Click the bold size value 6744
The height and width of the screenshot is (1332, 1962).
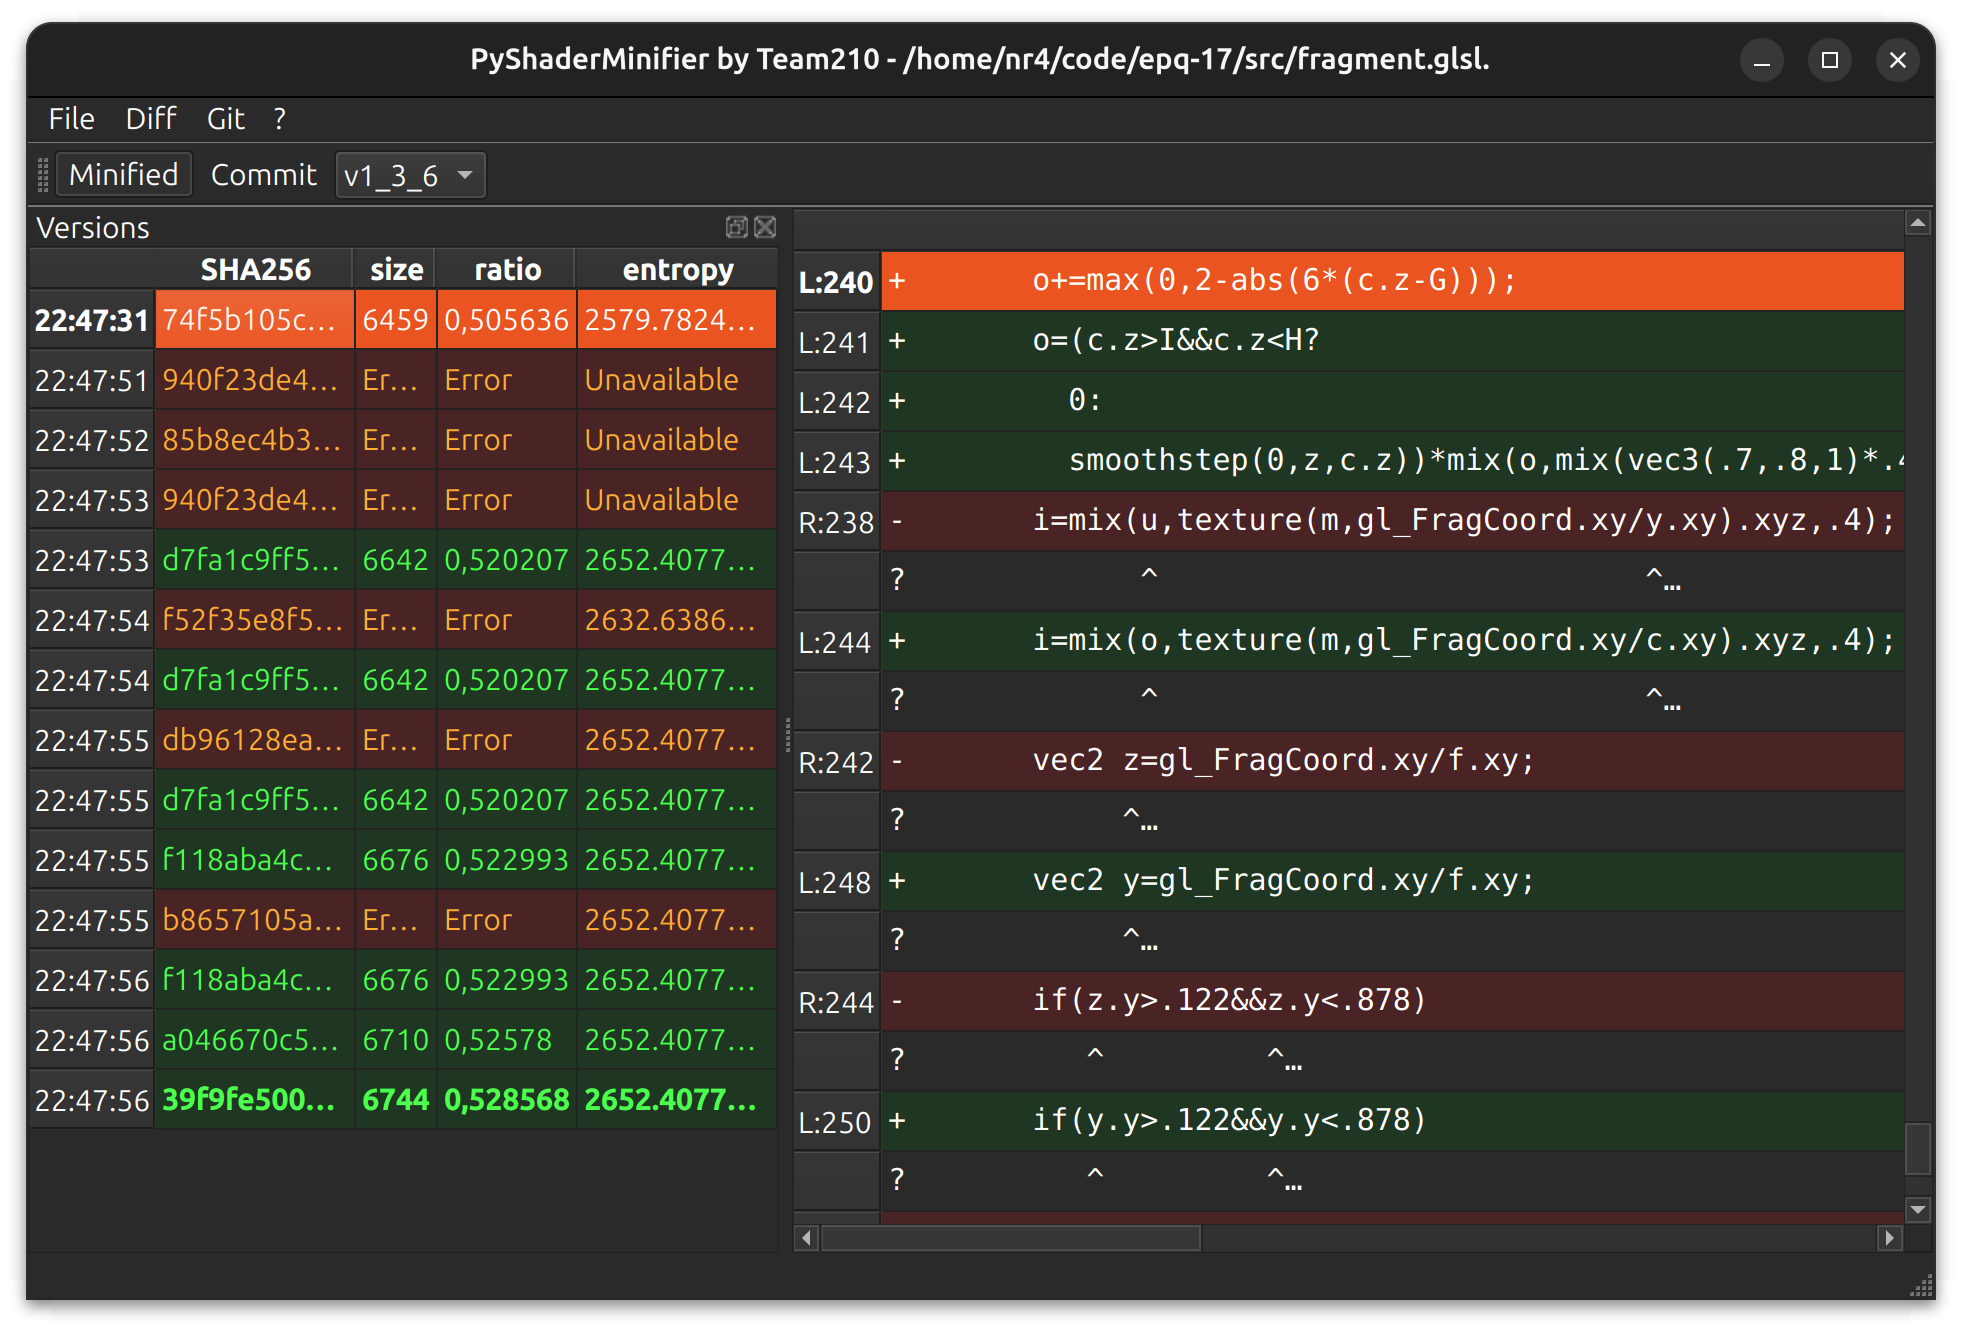(396, 1100)
